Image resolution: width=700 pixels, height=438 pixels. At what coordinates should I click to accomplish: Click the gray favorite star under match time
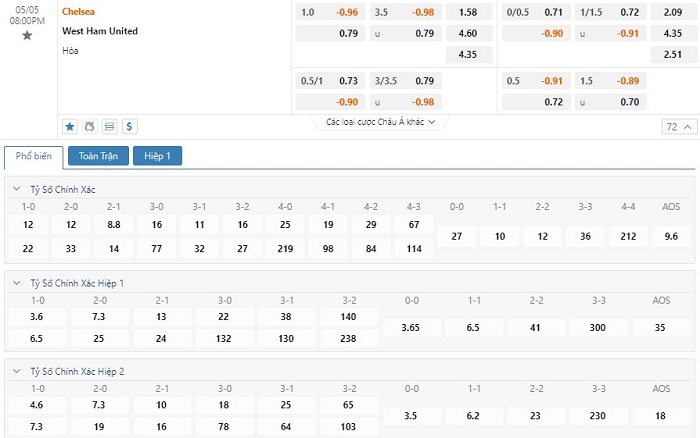point(27,36)
